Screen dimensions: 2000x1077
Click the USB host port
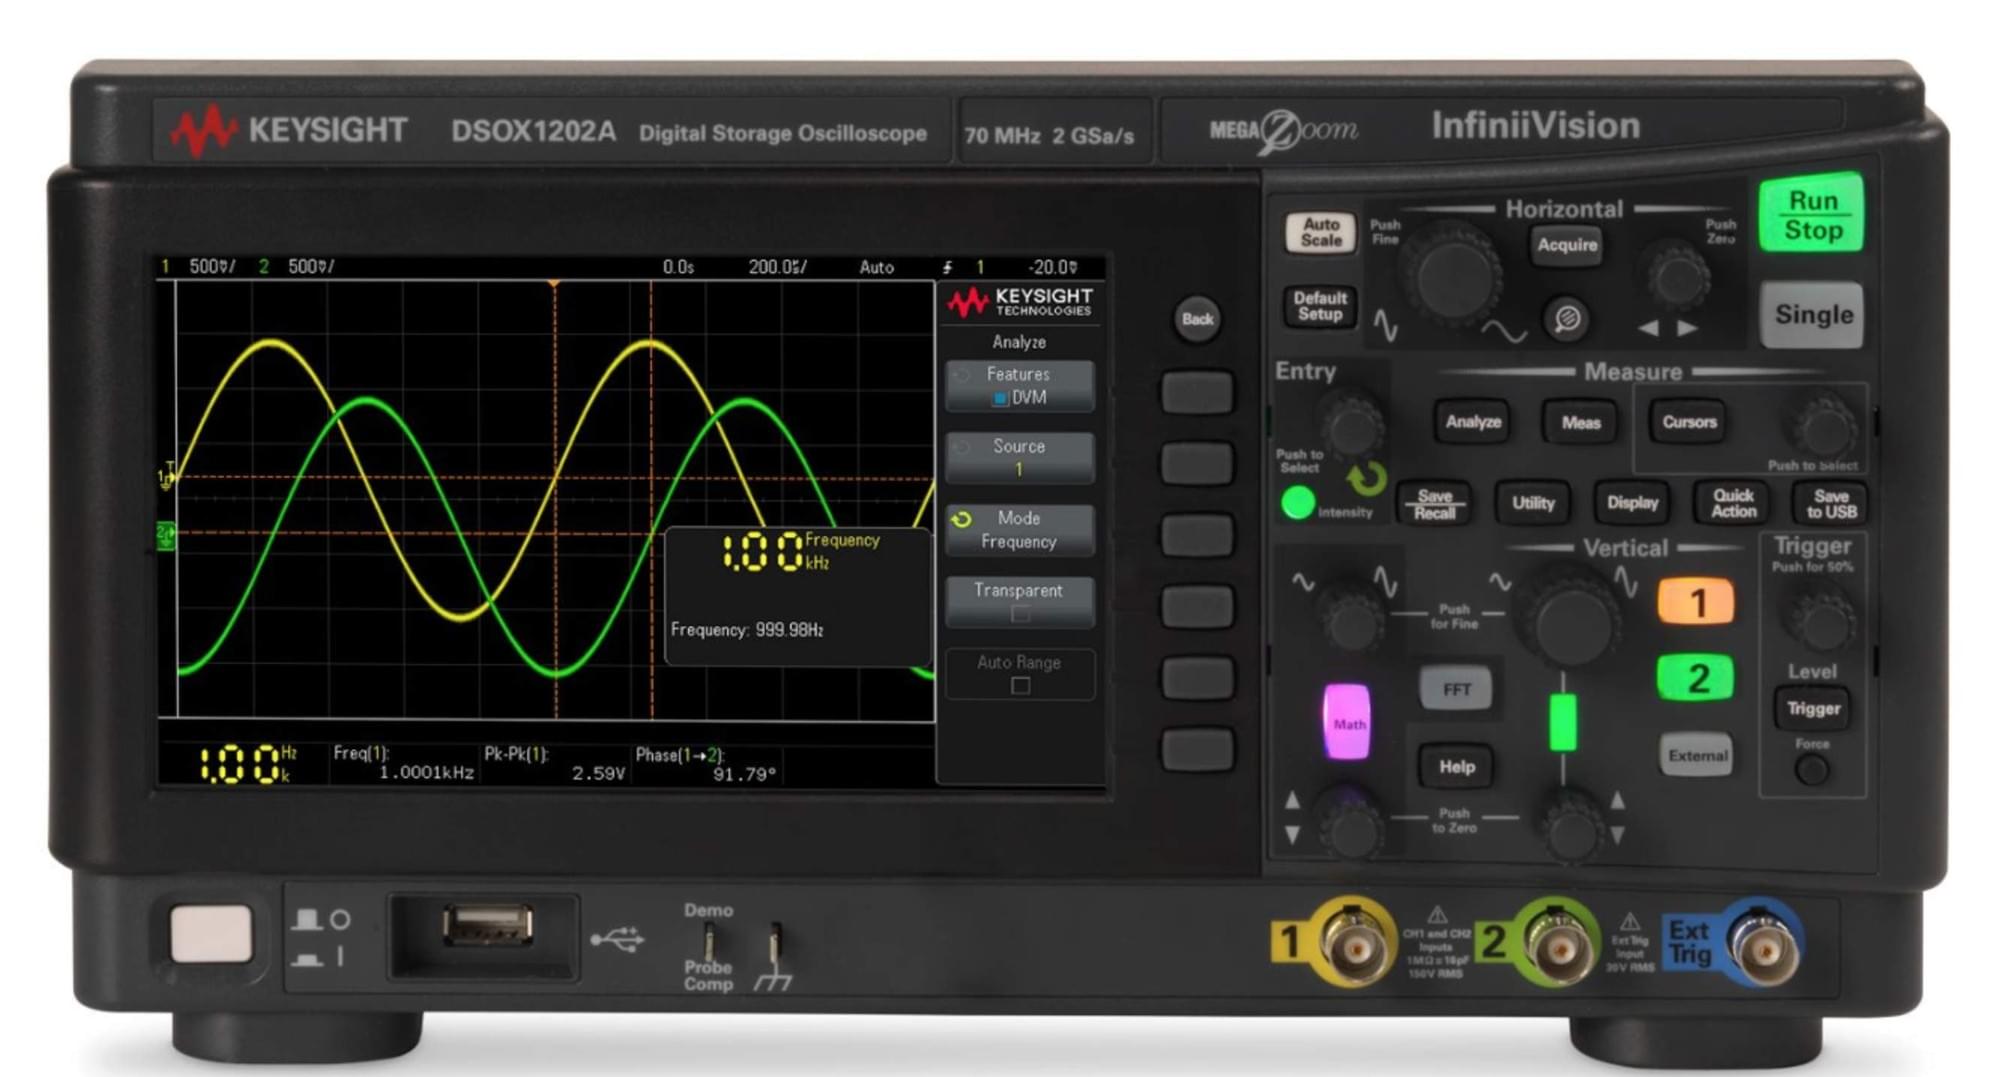488,926
